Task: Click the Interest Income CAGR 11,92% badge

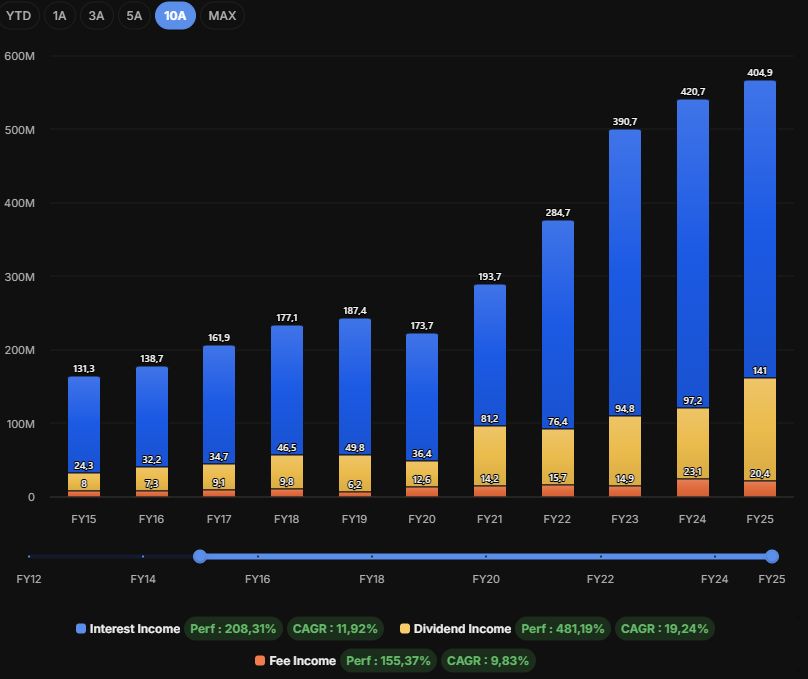Action: [x=335, y=629]
